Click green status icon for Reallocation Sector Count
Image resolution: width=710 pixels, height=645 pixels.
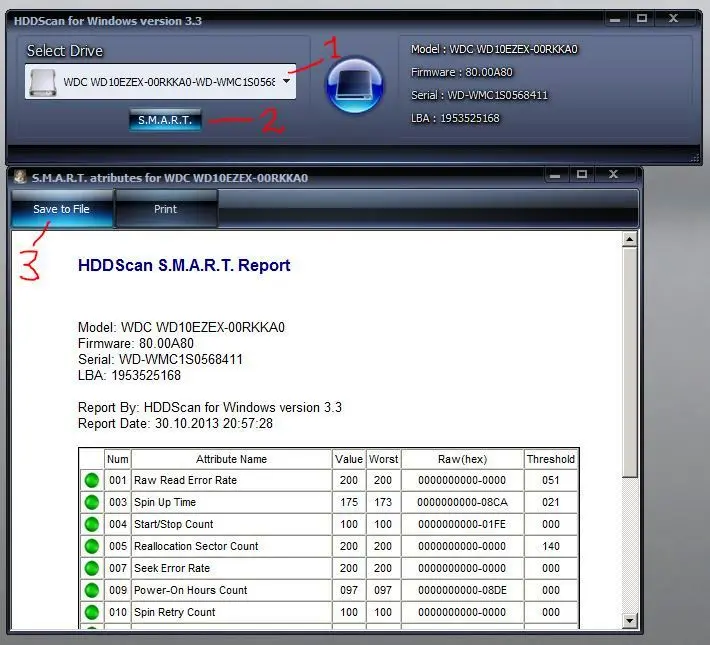pyautogui.click(x=92, y=546)
